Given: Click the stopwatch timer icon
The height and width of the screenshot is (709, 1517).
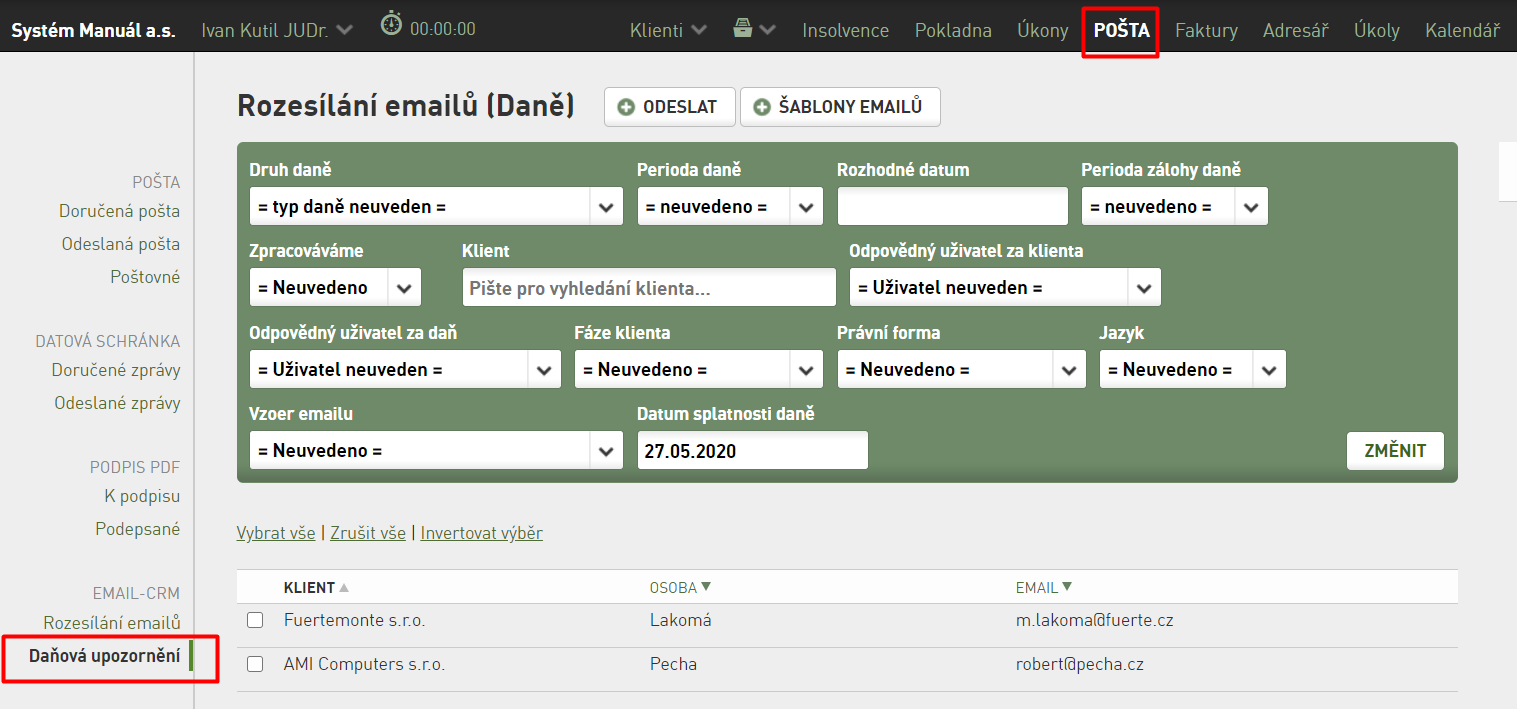Looking at the screenshot, I should (392, 24).
